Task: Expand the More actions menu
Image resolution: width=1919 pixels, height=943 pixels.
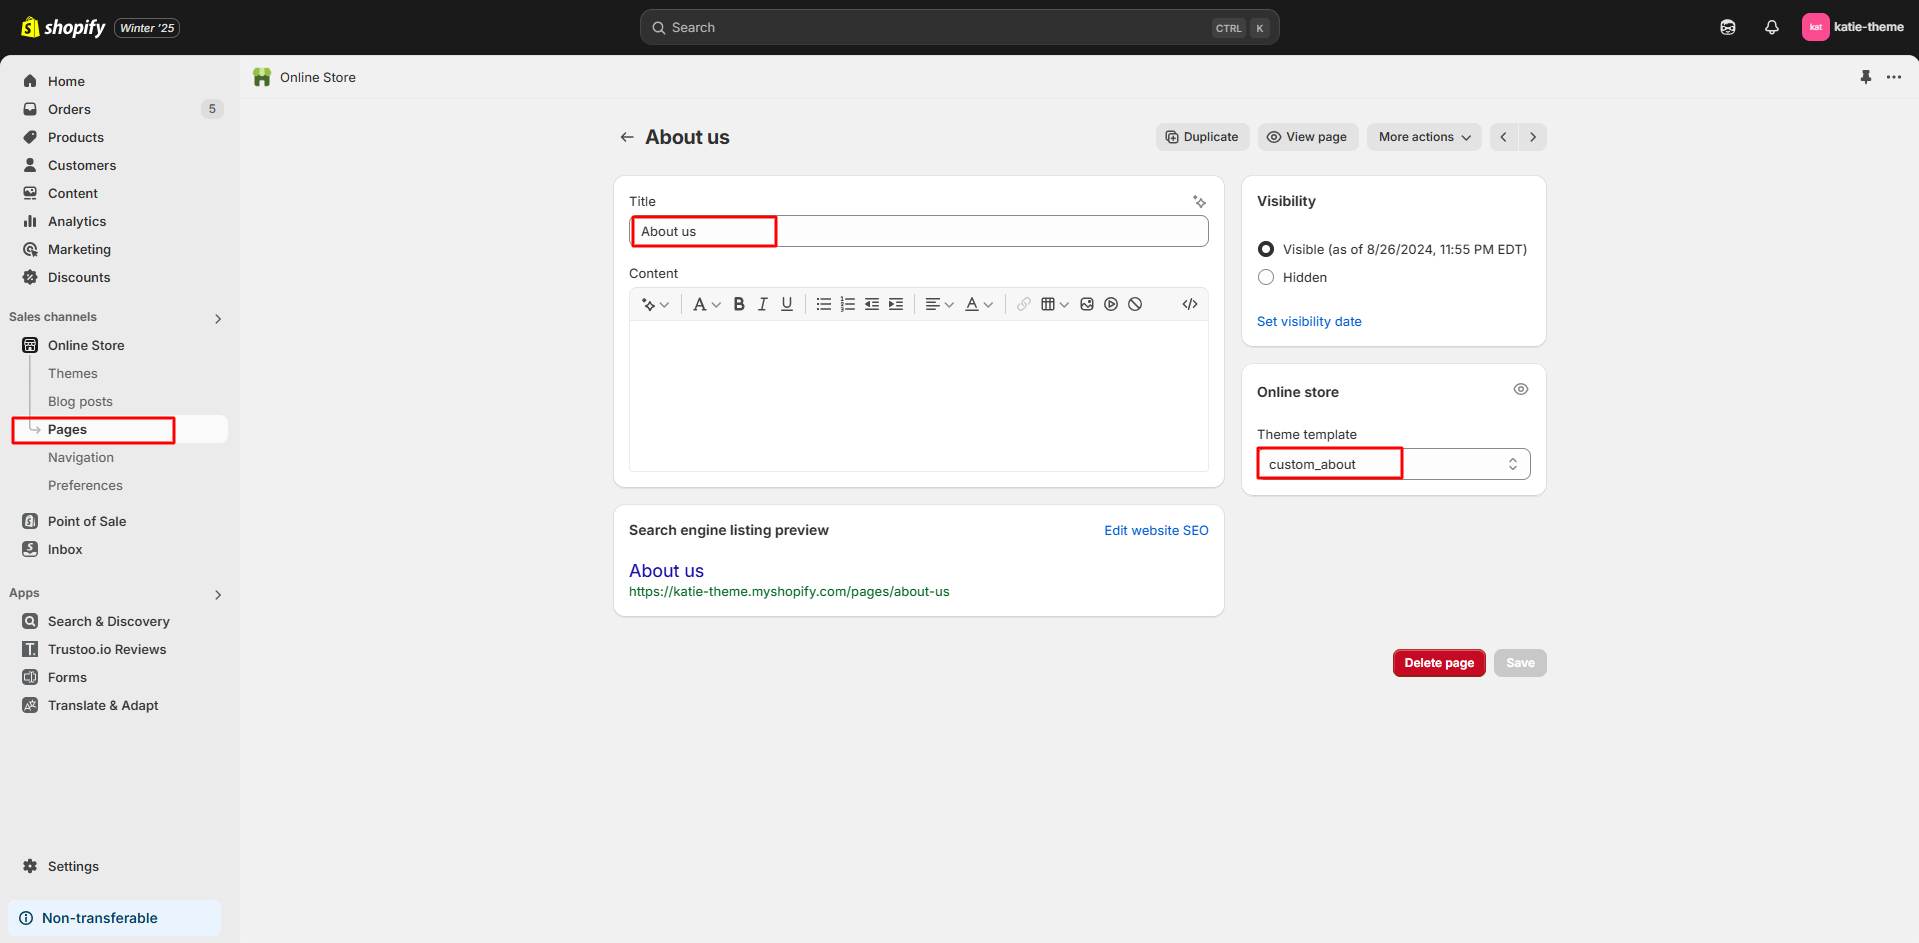Action: [1424, 137]
